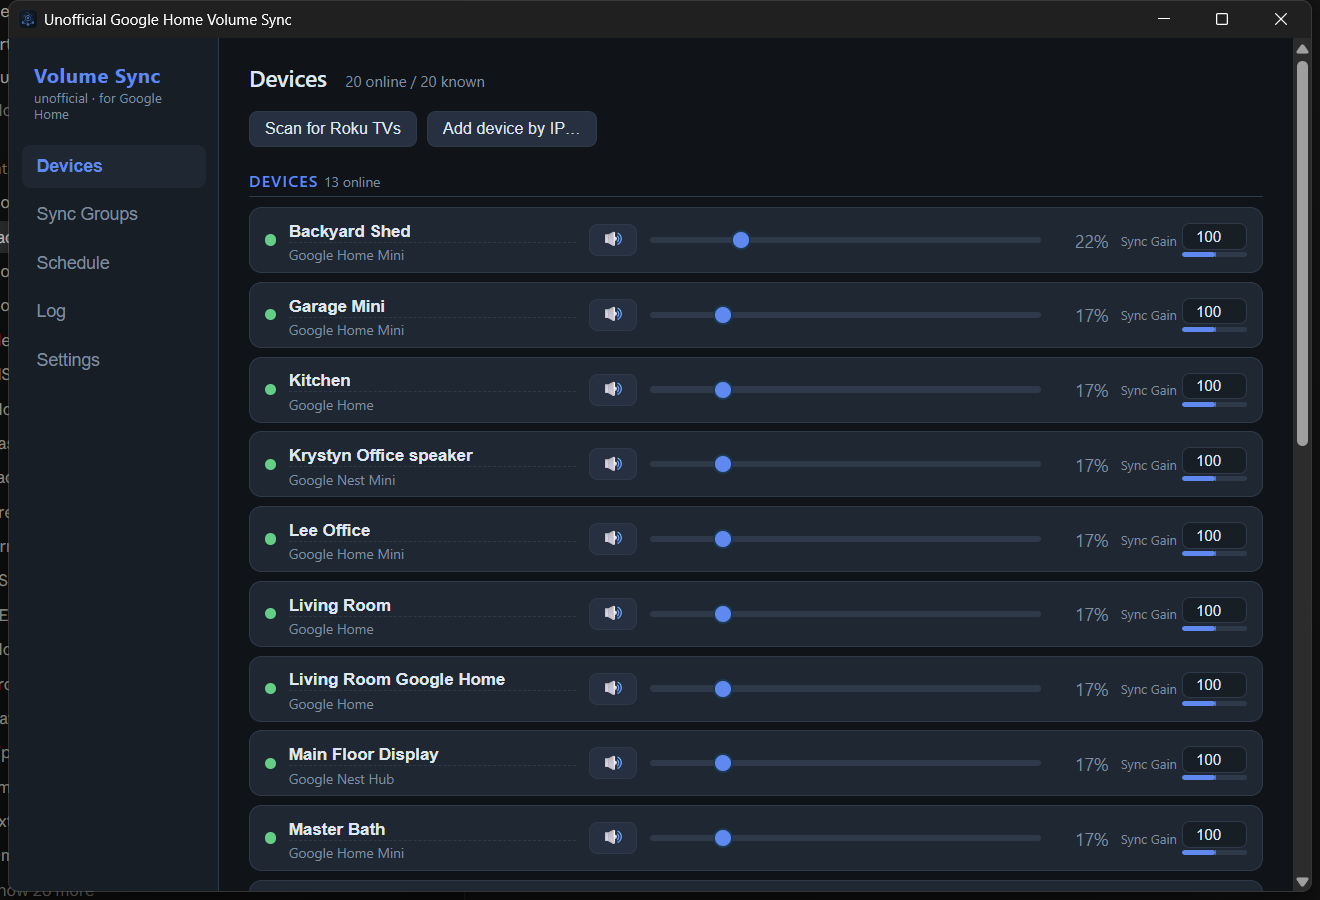Click Living Room Google Home Sync Gain field
Screen dimensions: 1320x900
pyautogui.click(x=1214, y=685)
